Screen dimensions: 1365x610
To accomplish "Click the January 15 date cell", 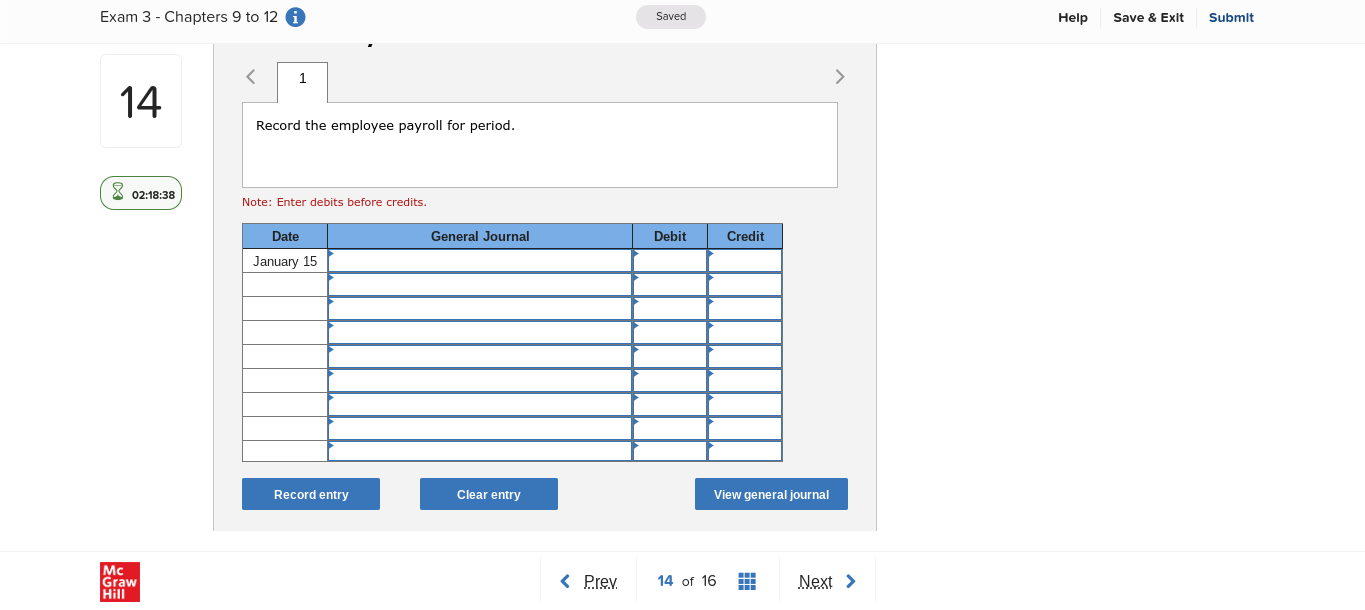I will click(x=285, y=261).
